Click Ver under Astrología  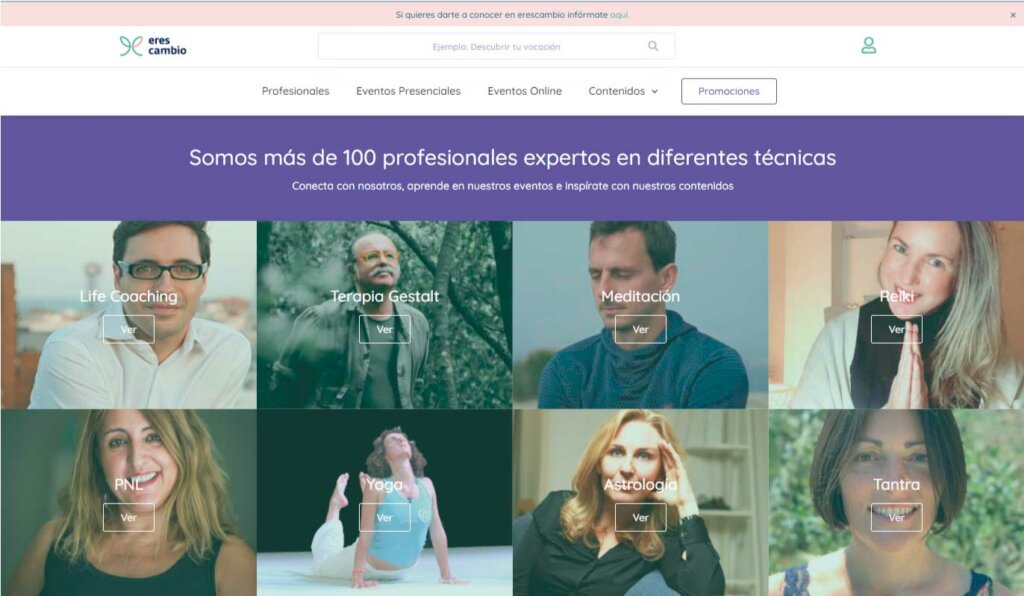coord(641,517)
